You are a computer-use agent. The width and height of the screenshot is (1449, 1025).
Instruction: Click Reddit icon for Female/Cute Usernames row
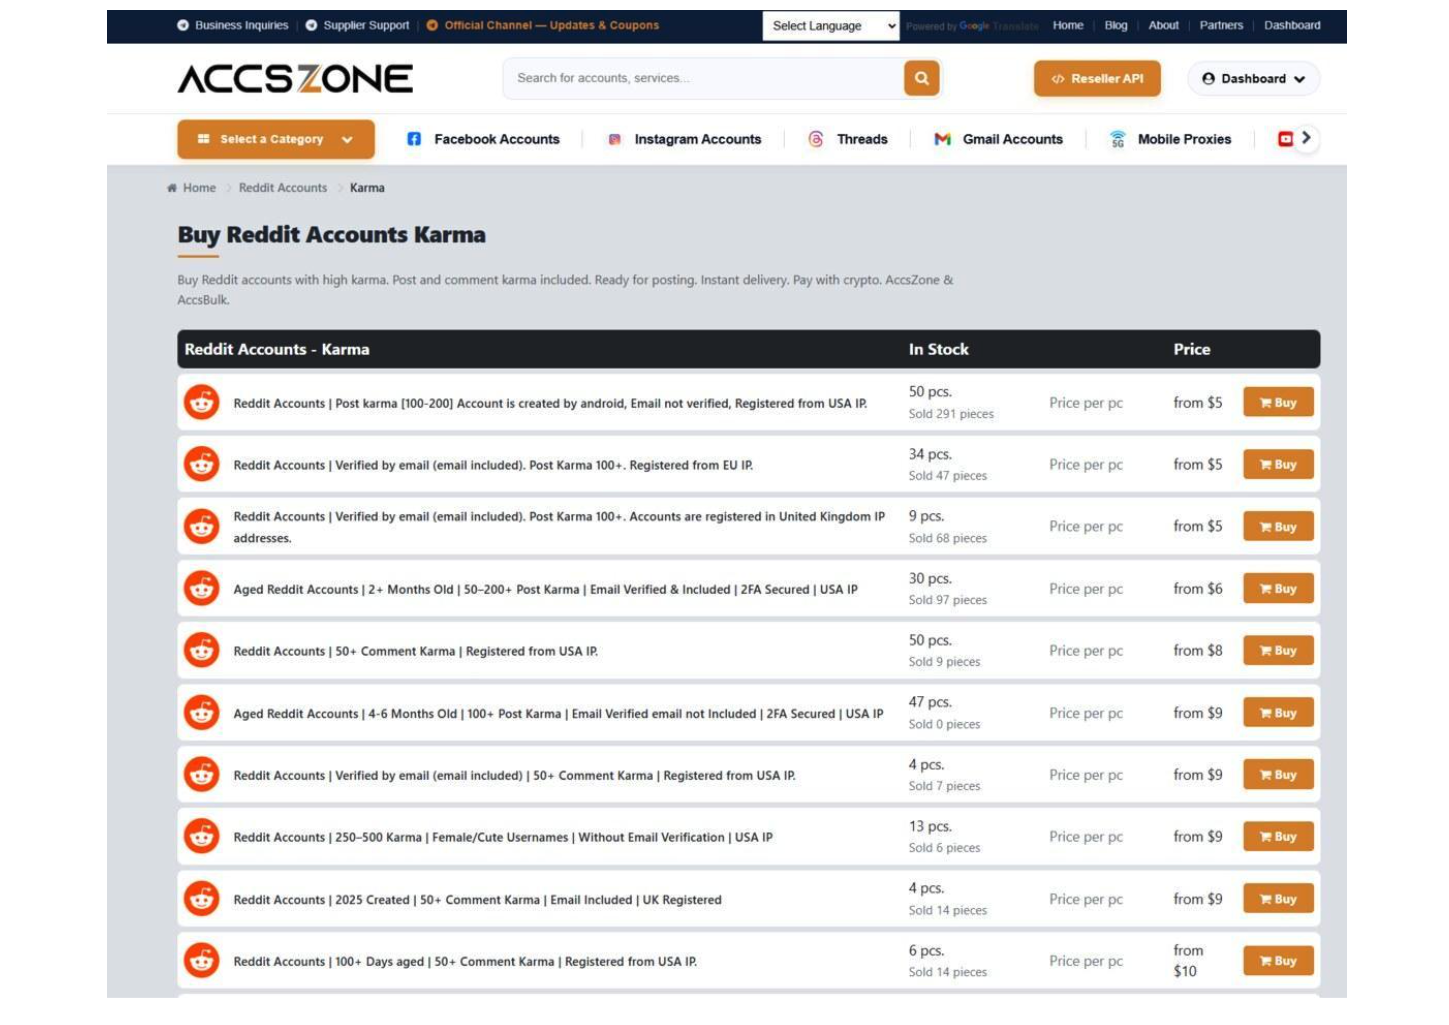click(x=202, y=837)
